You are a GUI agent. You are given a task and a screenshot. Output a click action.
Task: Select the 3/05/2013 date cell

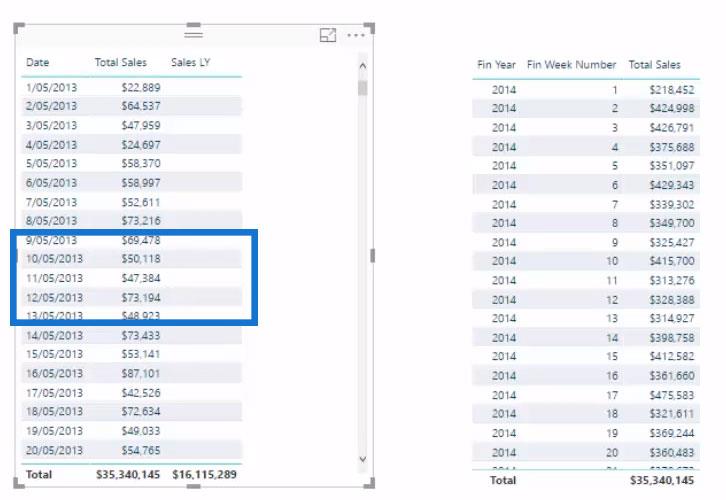(51, 125)
